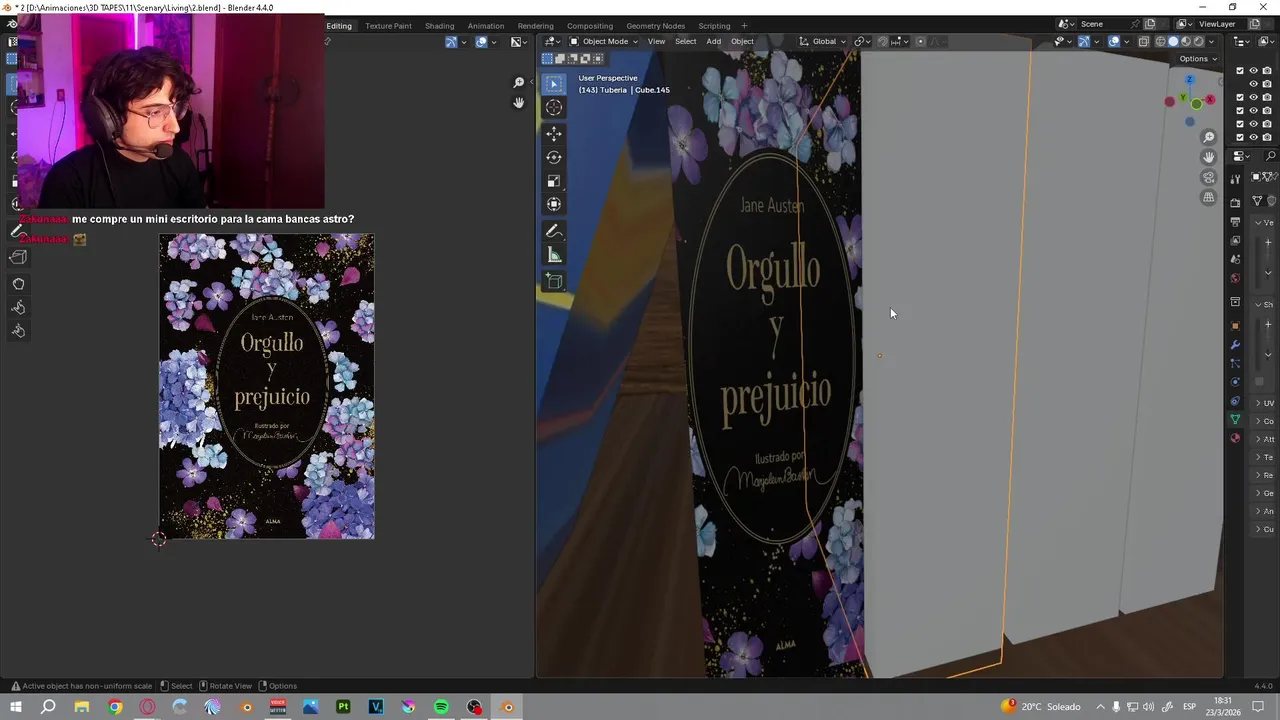Toggle viewport gizmos button

point(1084,41)
